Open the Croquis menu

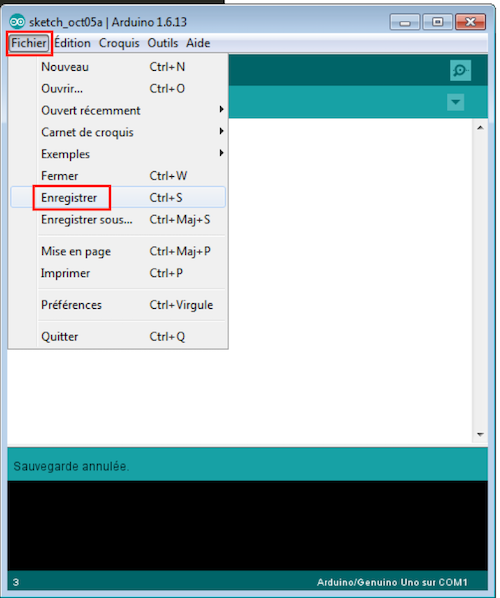[x=119, y=43]
